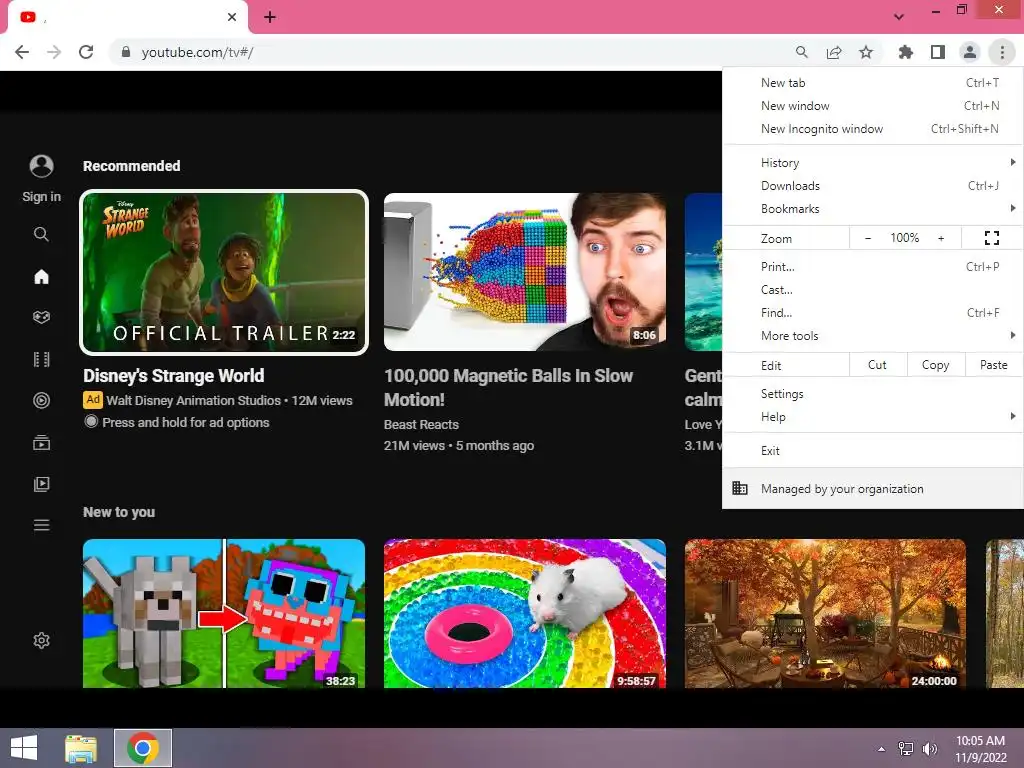Click the zoom magnifier icon in address bar
Viewport: 1024px width, 768px height.
[x=802, y=52]
